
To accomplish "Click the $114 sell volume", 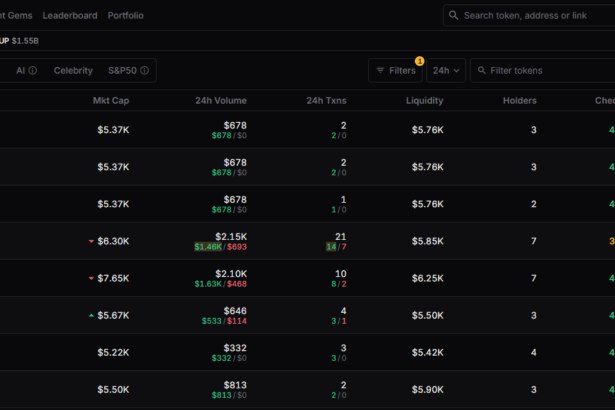I will tap(237, 321).
